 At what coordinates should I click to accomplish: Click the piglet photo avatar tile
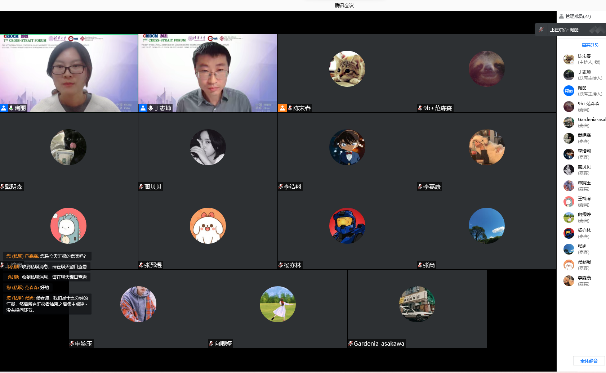[486, 147]
